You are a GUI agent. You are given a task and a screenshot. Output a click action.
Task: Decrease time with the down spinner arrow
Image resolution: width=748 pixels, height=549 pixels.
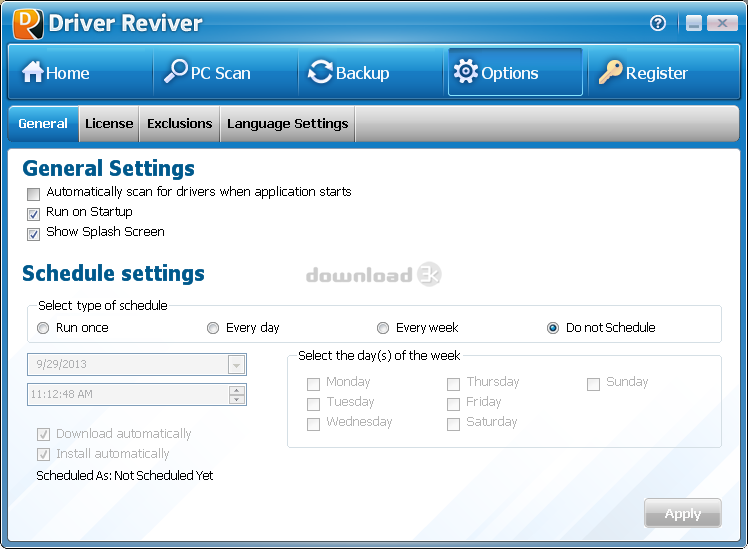(237, 399)
